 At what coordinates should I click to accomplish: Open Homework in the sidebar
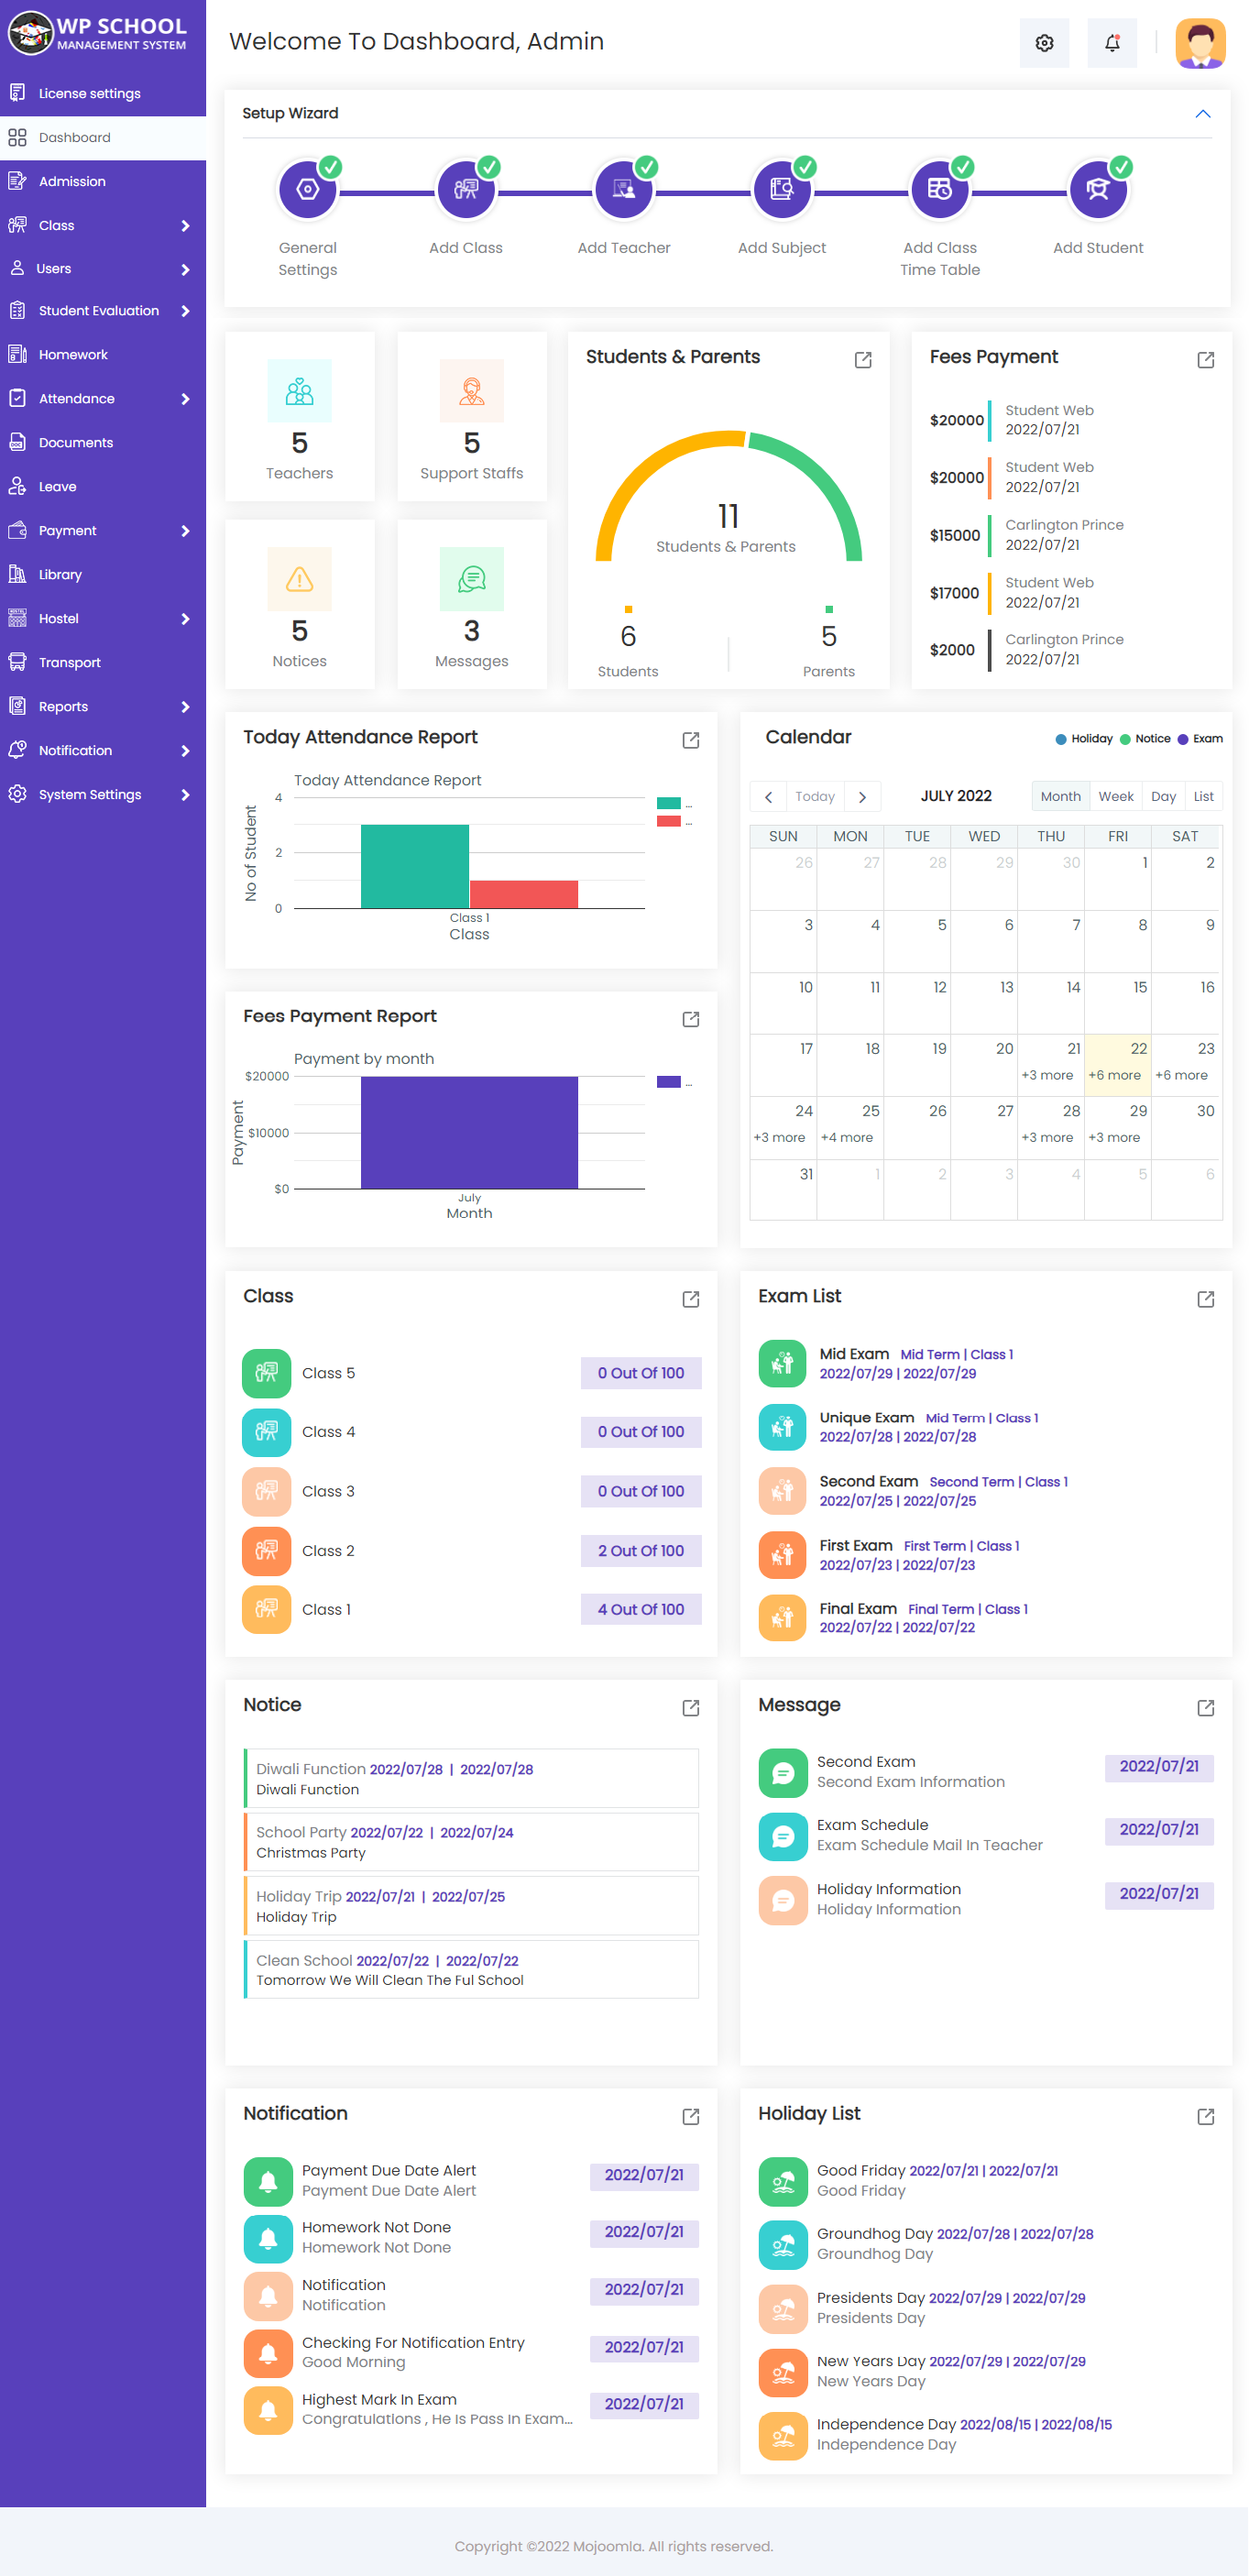[x=103, y=354]
